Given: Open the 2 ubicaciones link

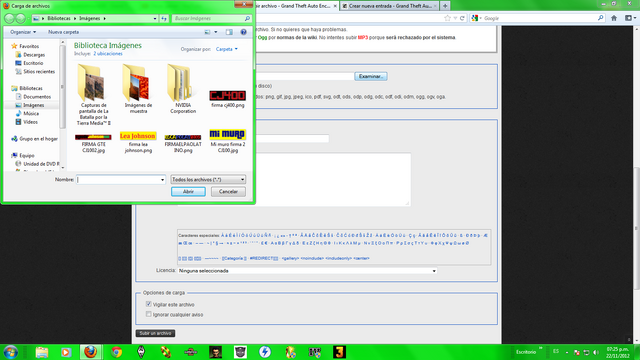Looking at the screenshot, I should coord(108,54).
